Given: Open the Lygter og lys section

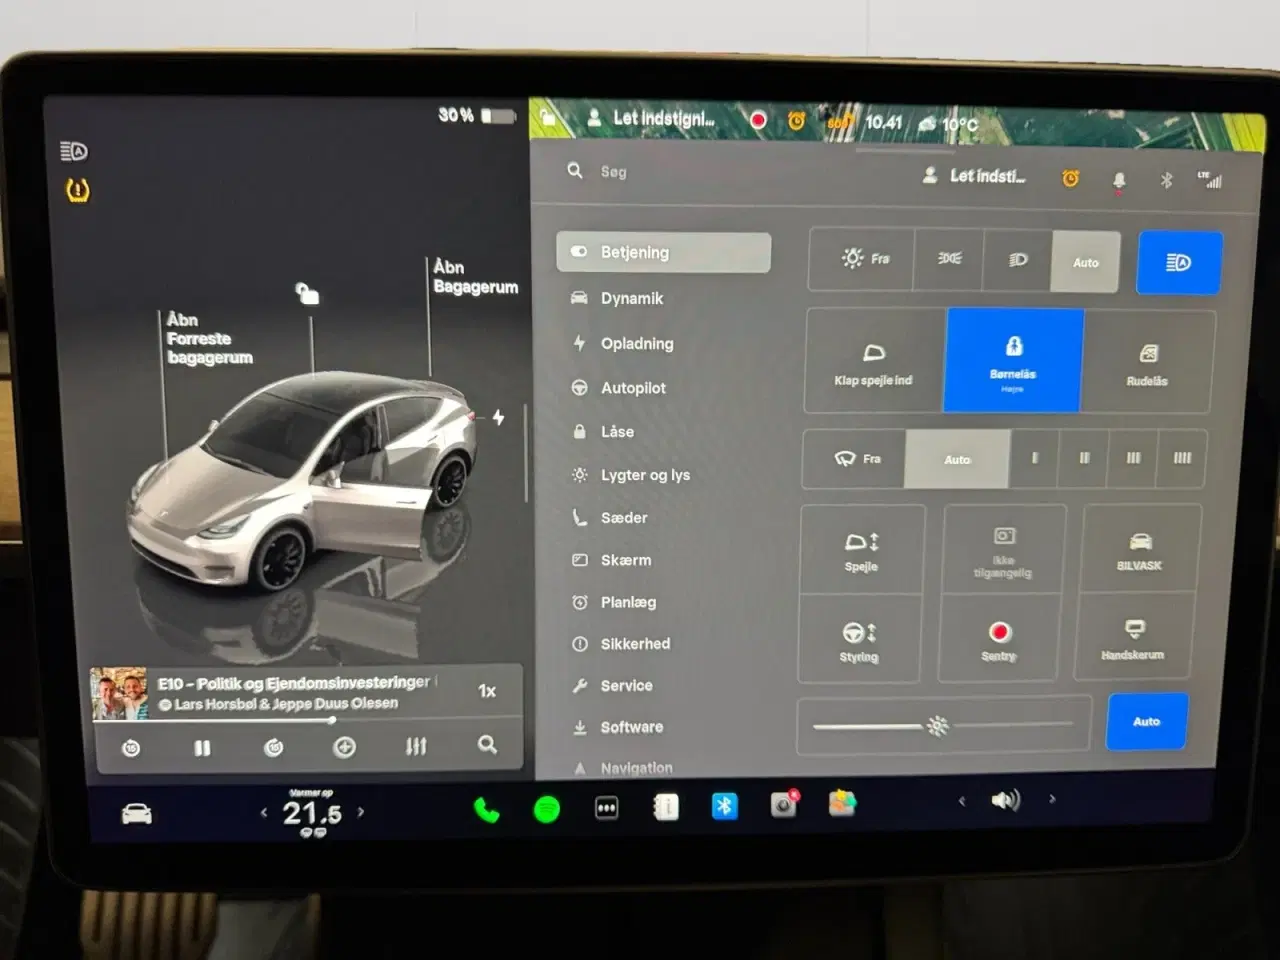Looking at the screenshot, I should pyautogui.click(x=645, y=475).
